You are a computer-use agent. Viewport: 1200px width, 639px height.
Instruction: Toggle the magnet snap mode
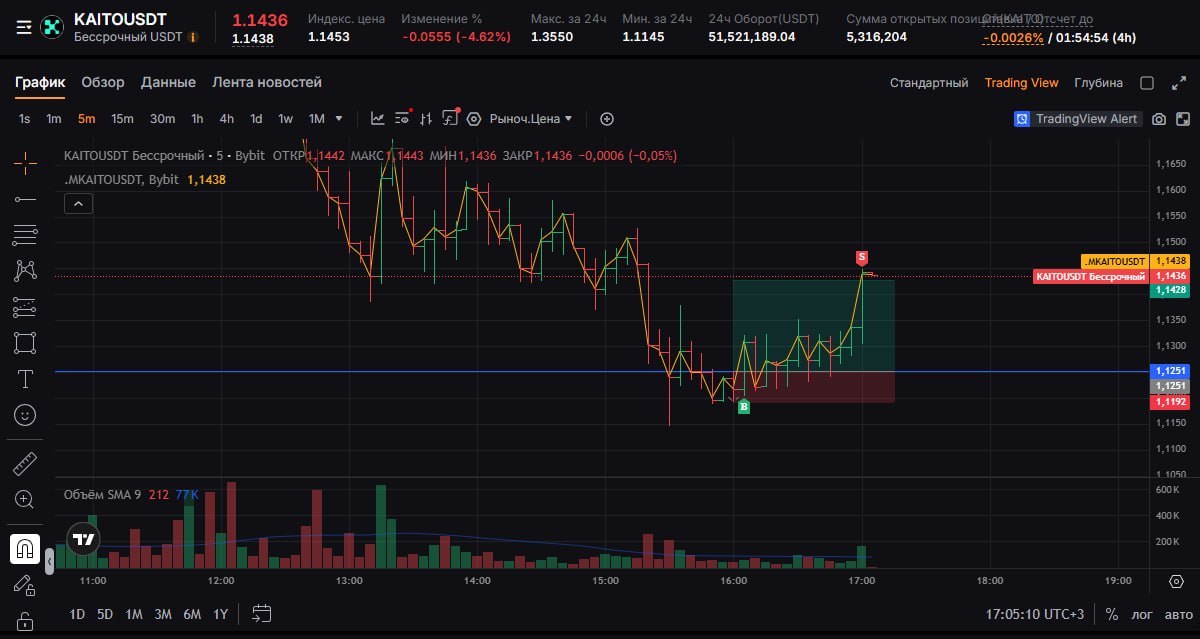(25, 548)
